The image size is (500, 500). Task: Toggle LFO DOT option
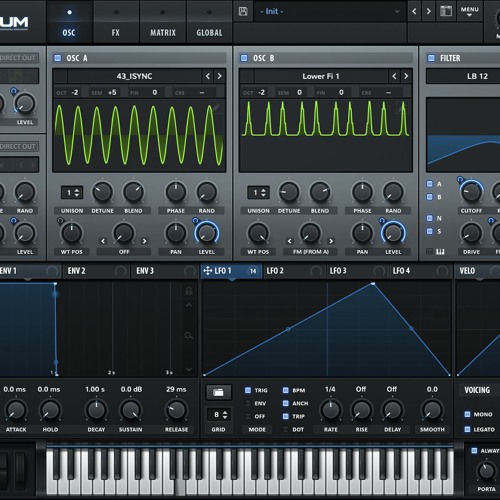[286, 429]
